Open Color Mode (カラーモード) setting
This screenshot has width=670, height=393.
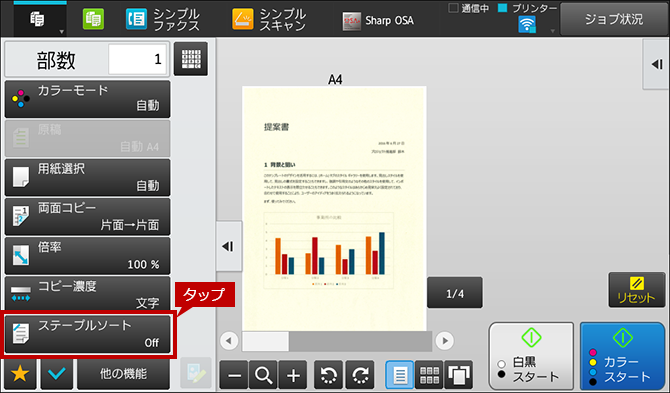click(87, 99)
